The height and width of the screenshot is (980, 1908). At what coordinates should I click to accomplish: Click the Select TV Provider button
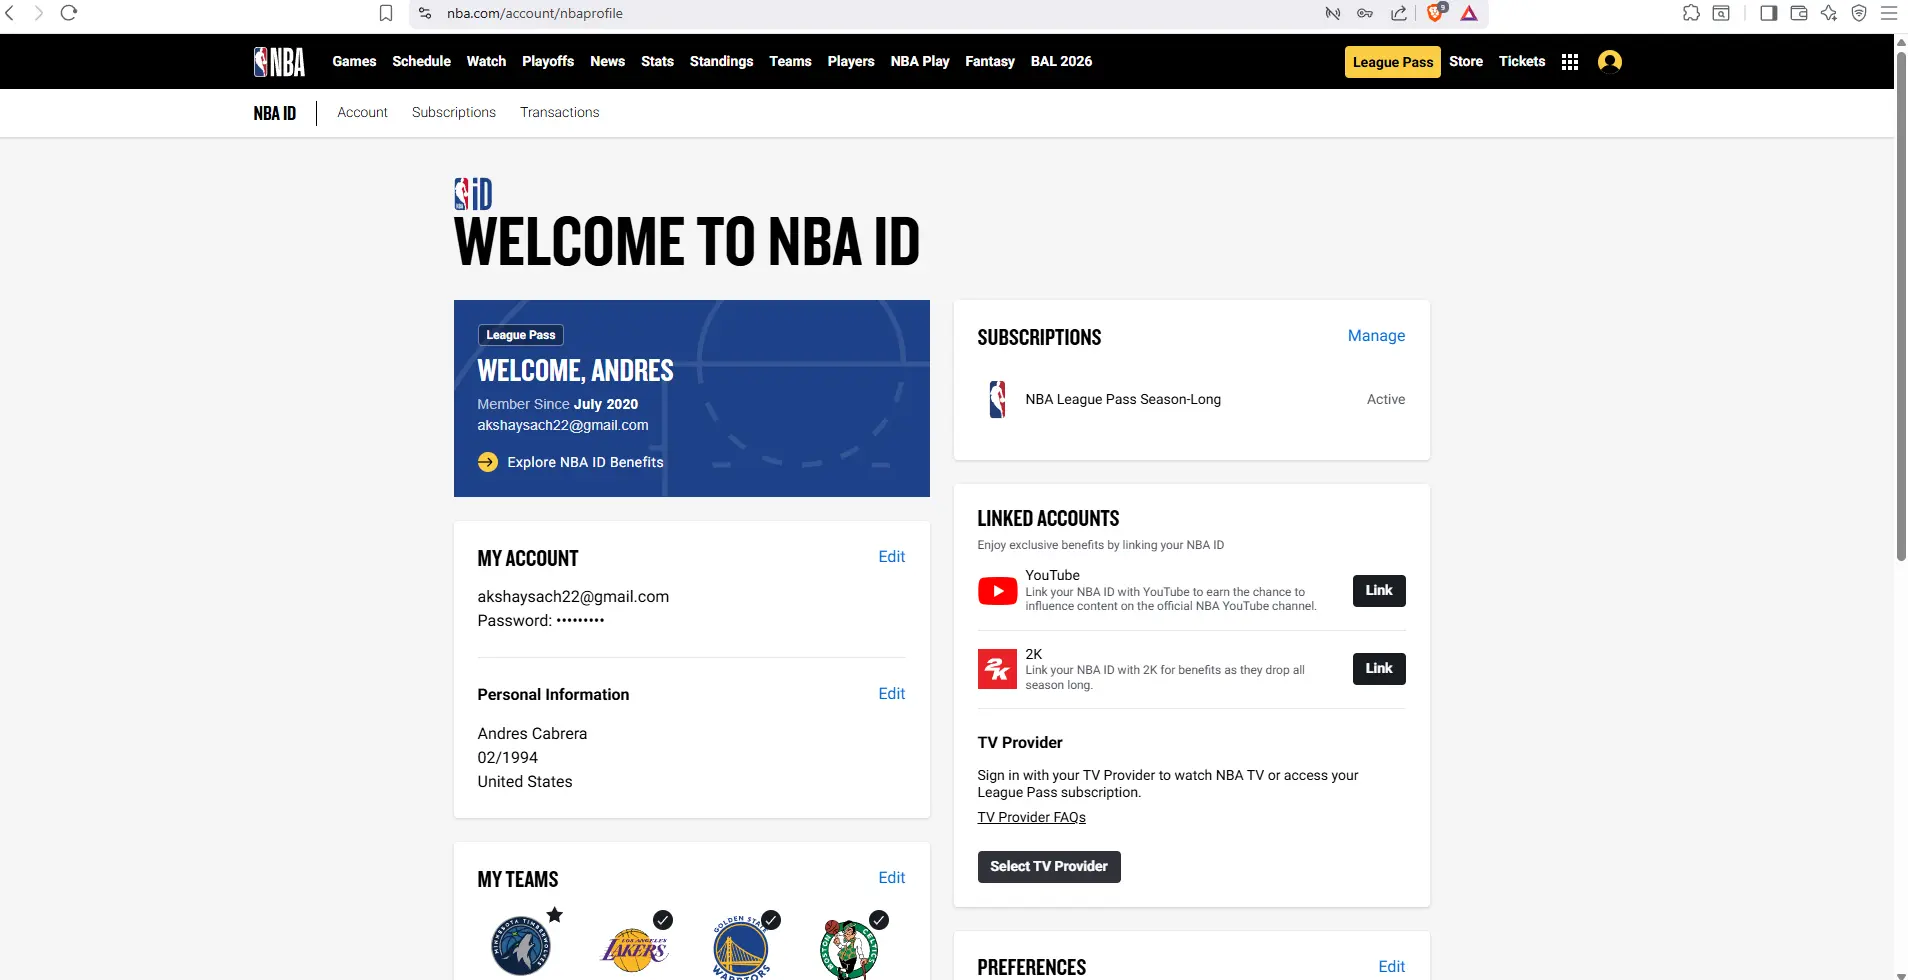1049,867
